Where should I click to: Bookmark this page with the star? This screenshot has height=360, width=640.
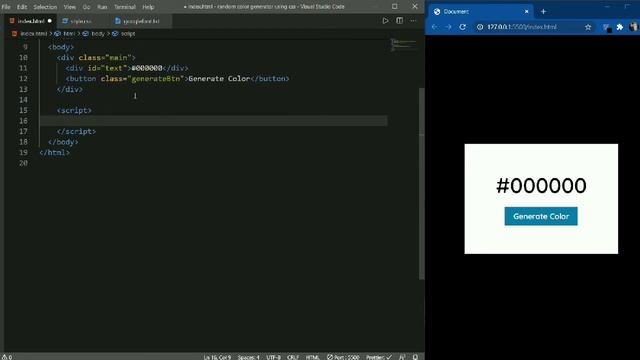click(x=588, y=27)
